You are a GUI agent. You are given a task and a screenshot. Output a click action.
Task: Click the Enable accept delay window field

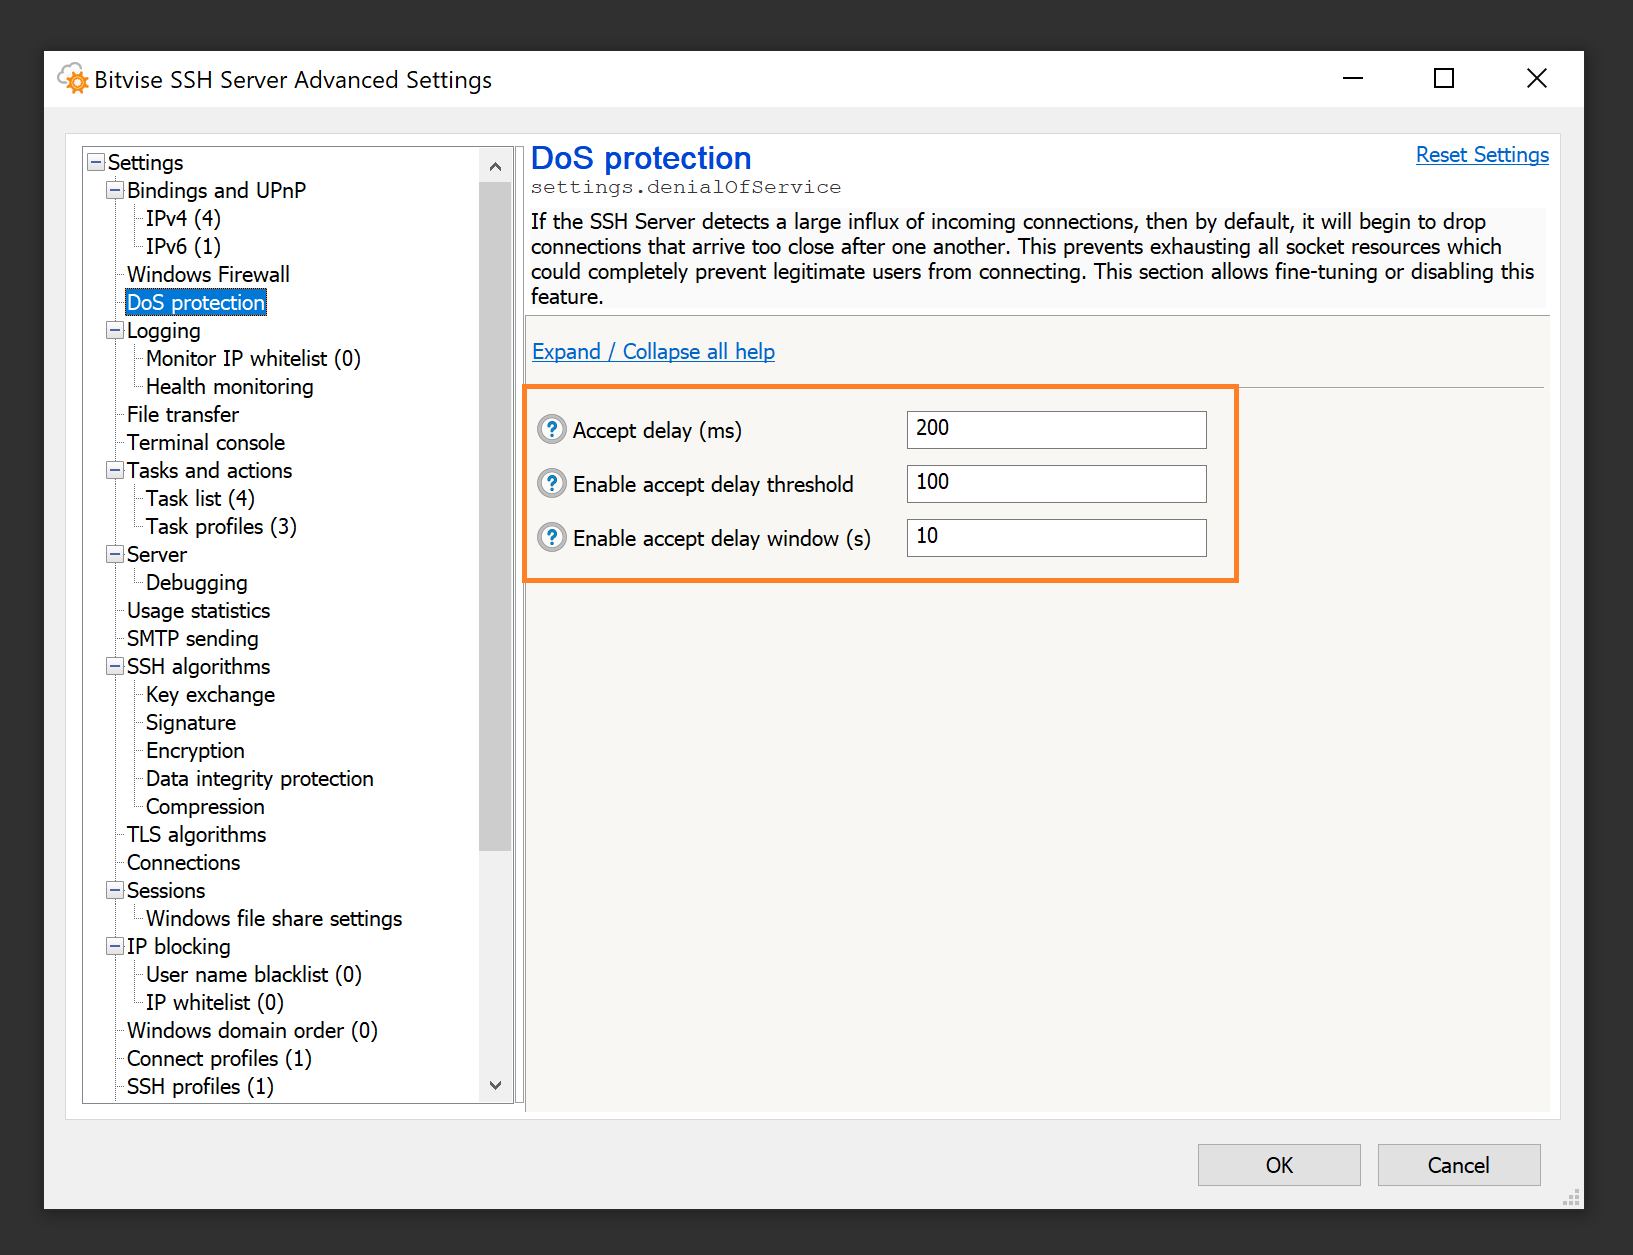(1055, 538)
